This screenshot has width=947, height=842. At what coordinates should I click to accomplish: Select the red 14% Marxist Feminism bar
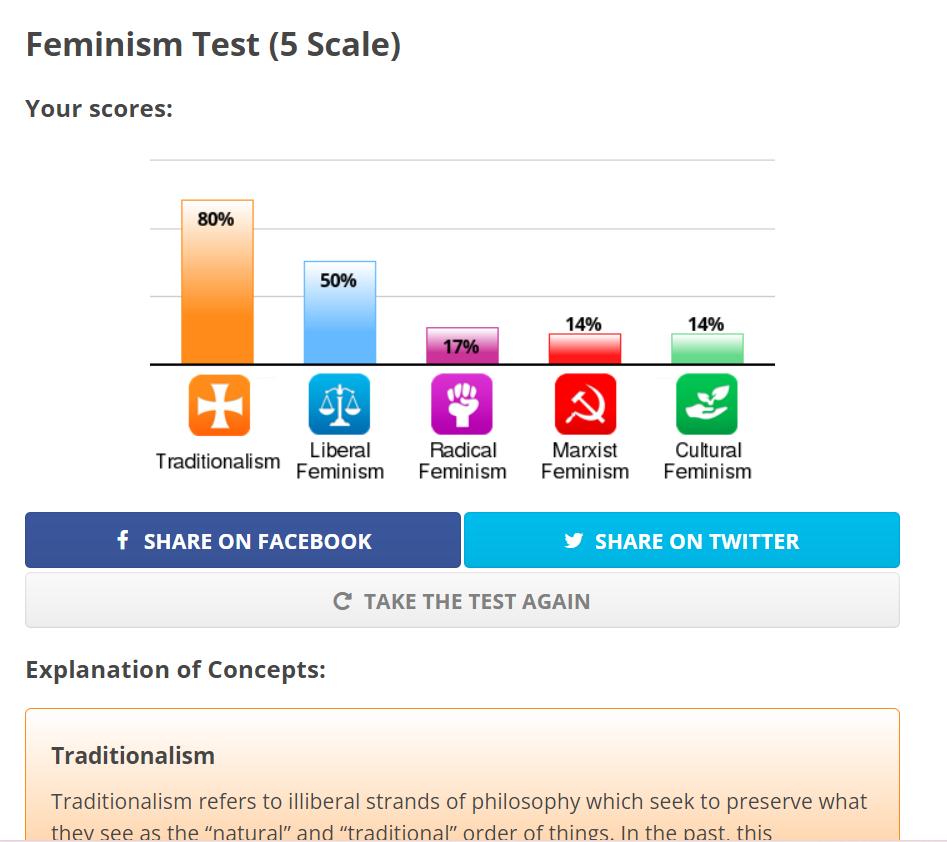[x=585, y=349]
